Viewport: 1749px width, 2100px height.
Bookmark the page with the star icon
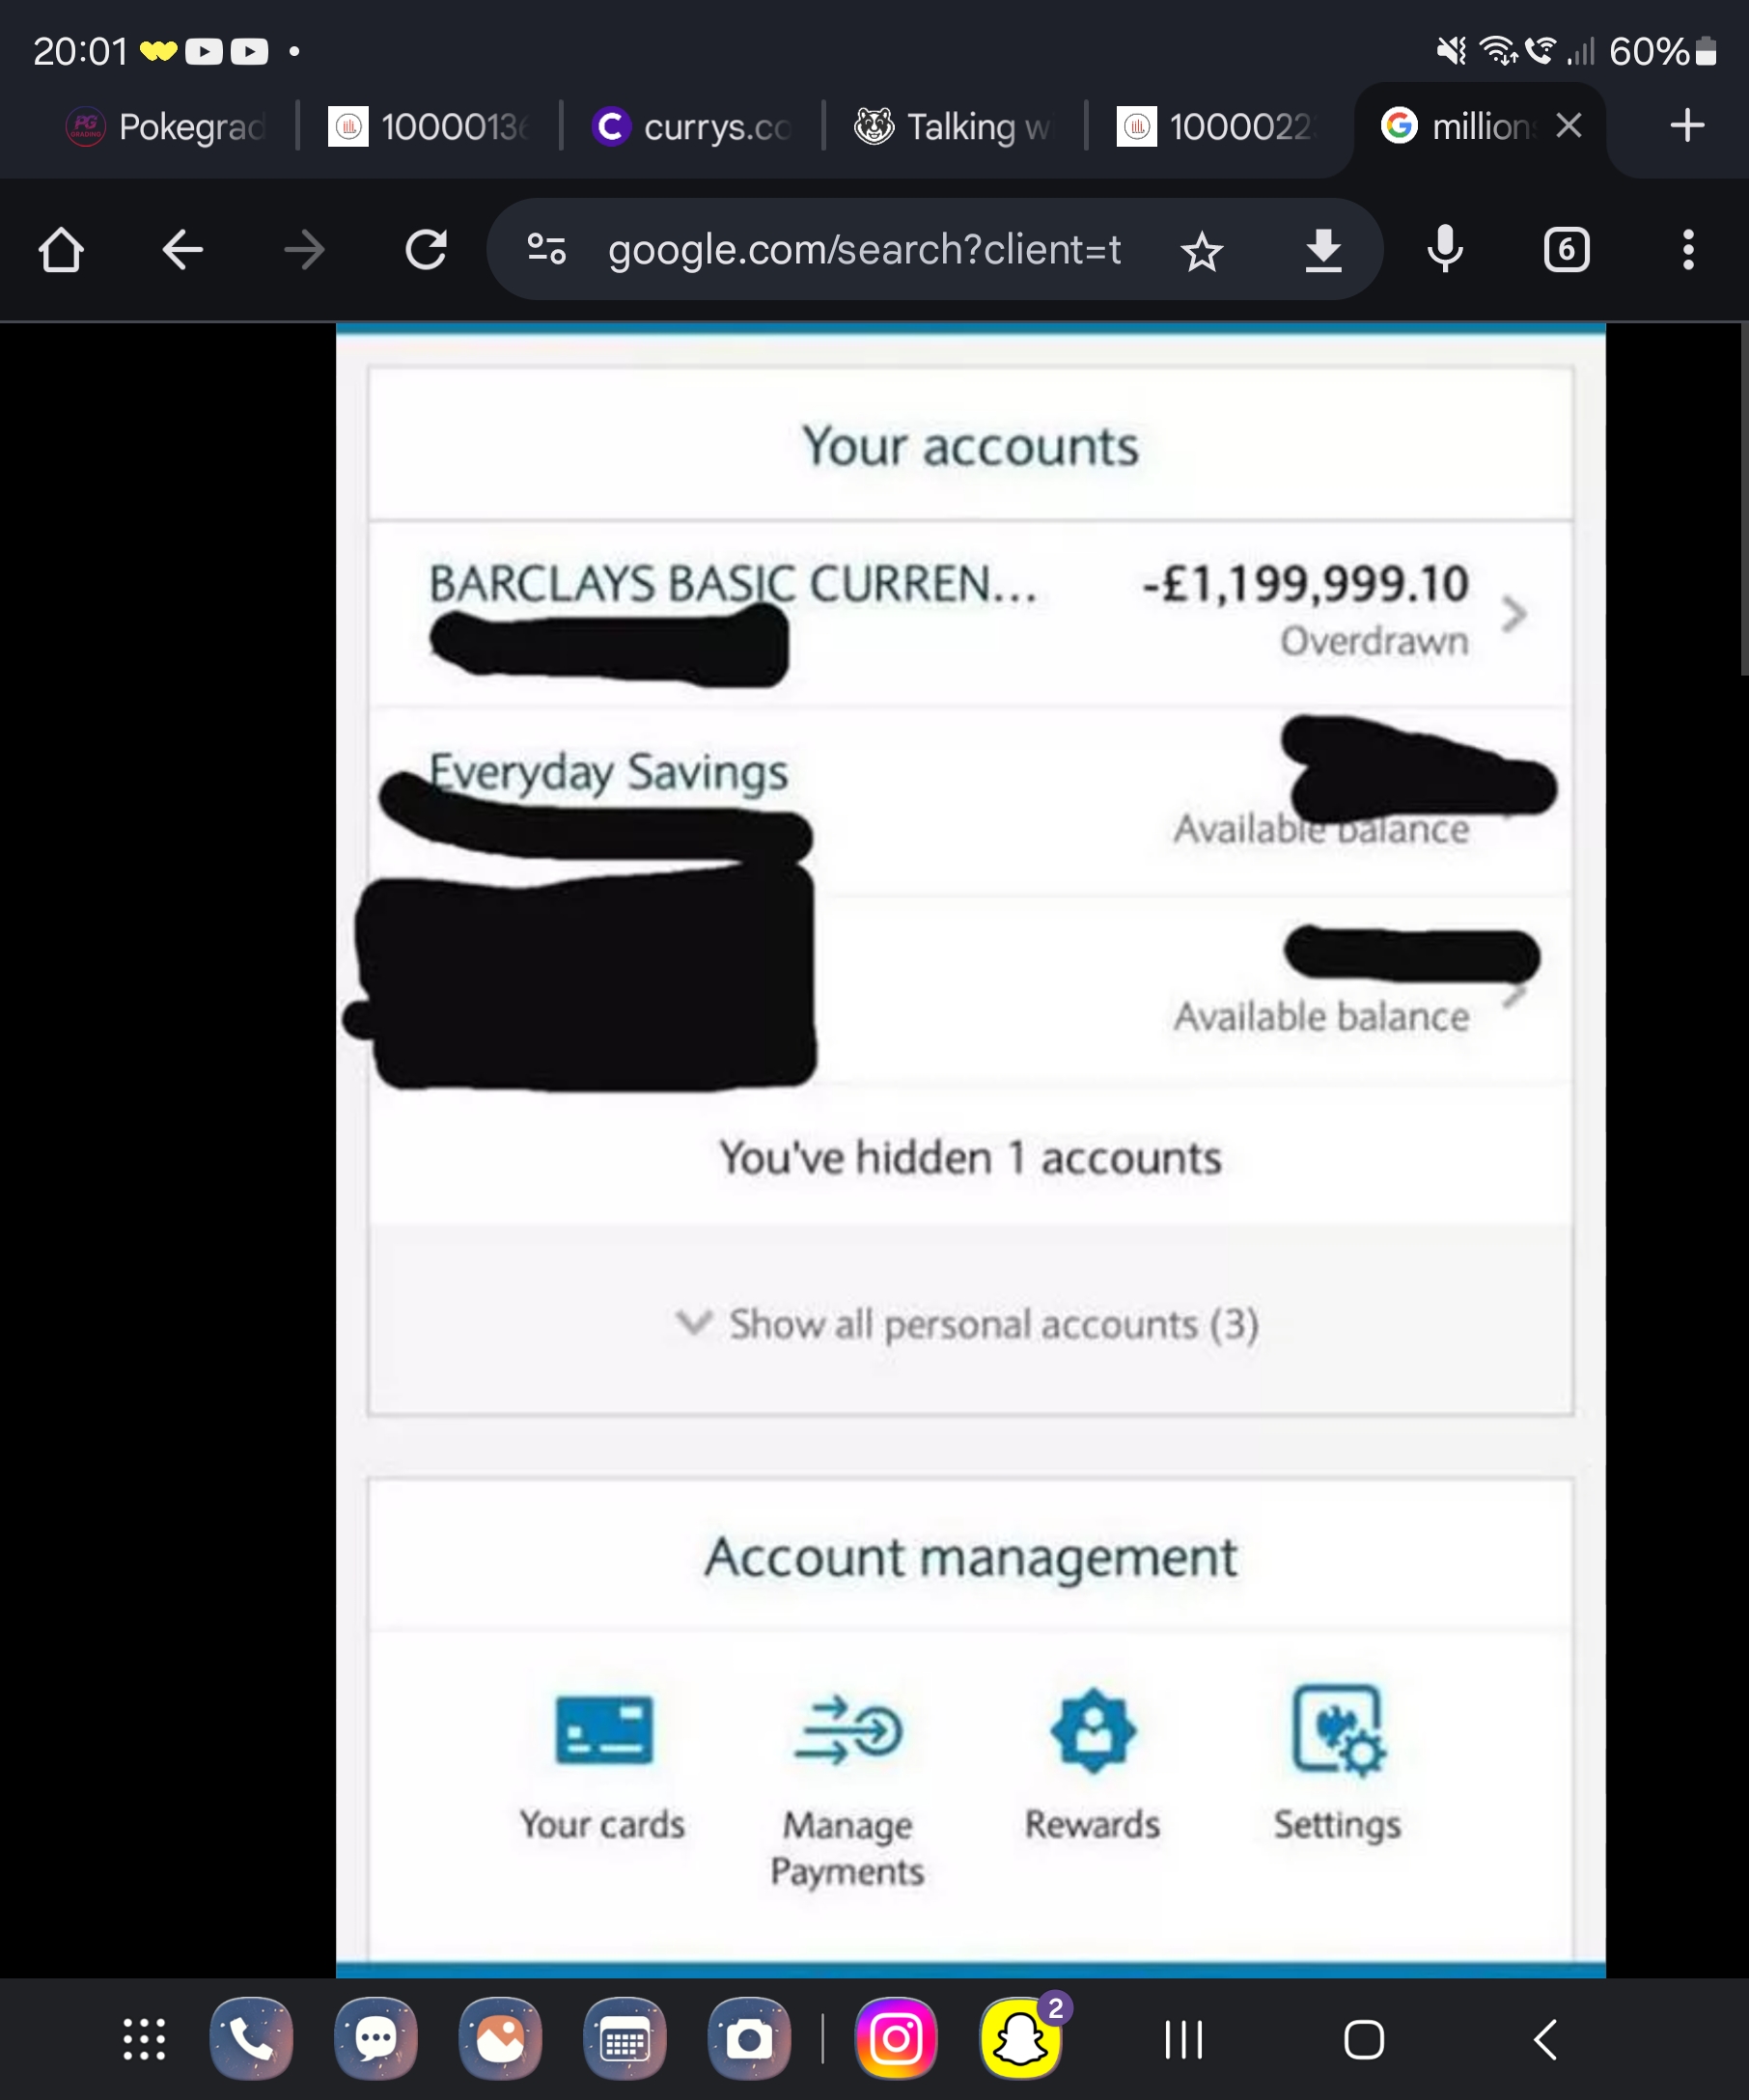coord(1202,251)
